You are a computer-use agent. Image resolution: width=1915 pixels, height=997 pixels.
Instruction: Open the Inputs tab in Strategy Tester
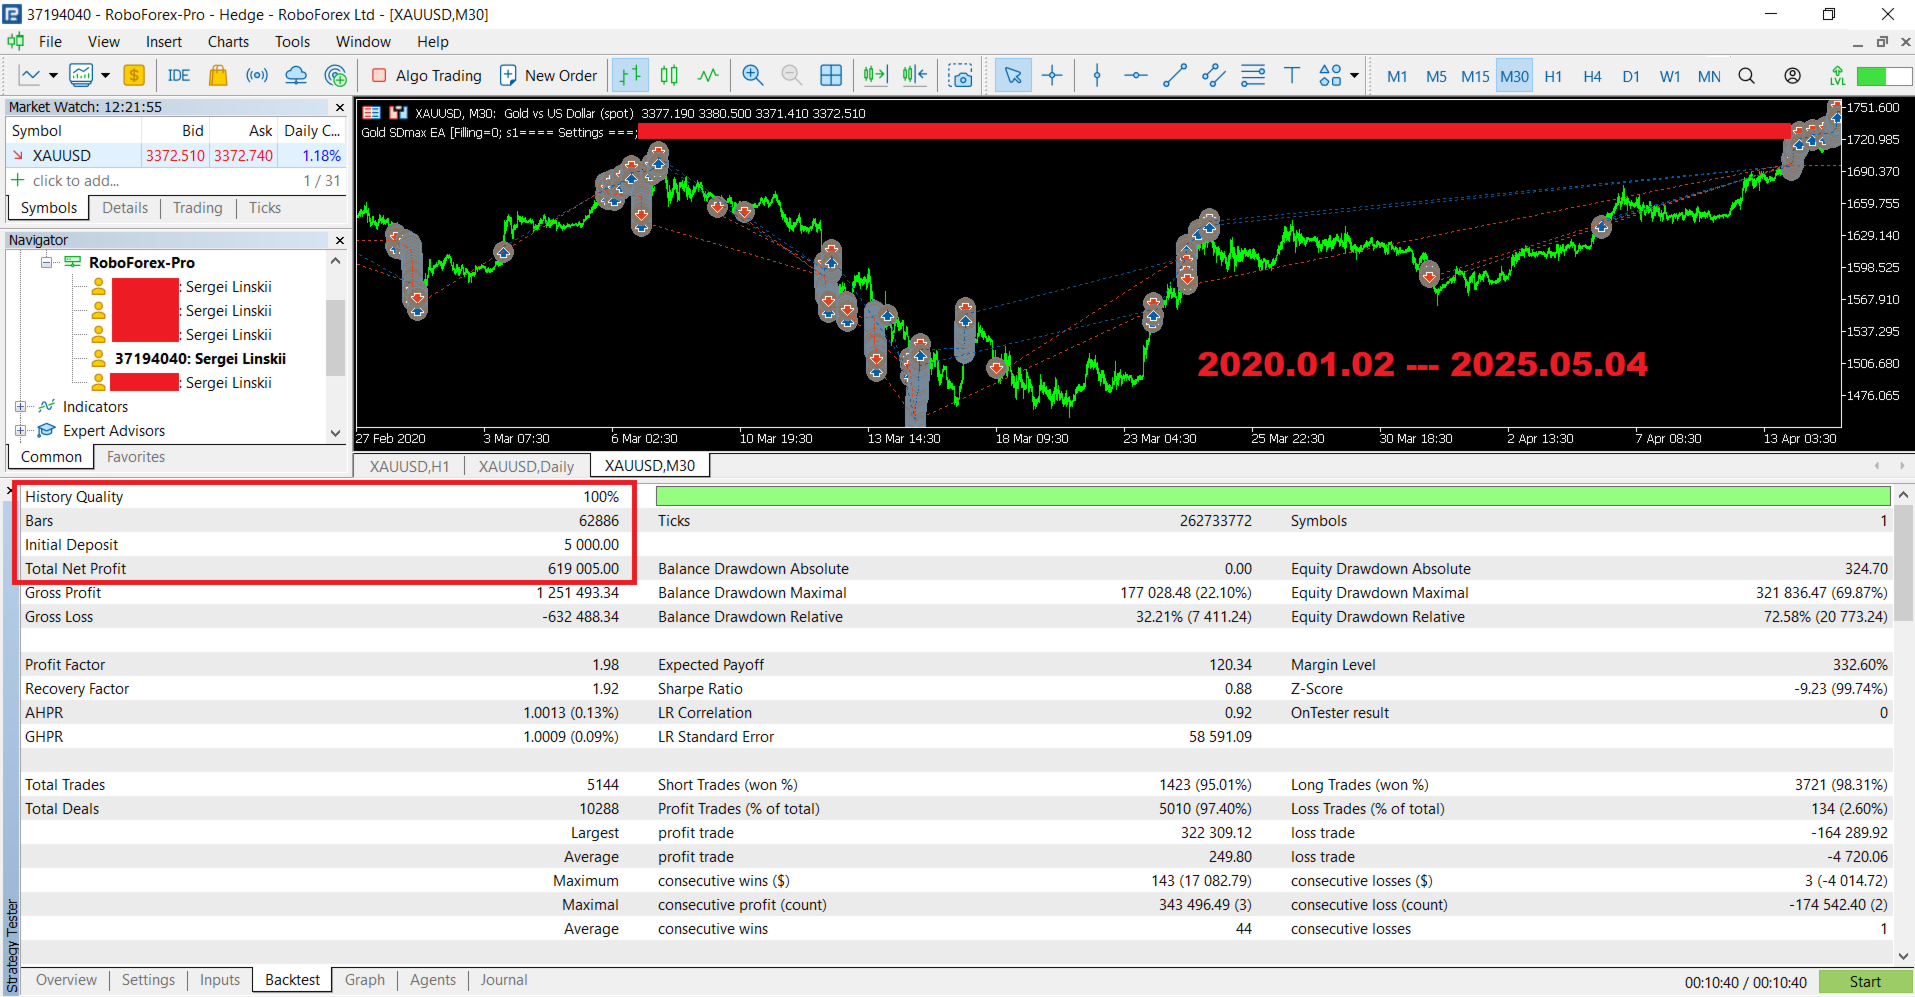click(220, 980)
